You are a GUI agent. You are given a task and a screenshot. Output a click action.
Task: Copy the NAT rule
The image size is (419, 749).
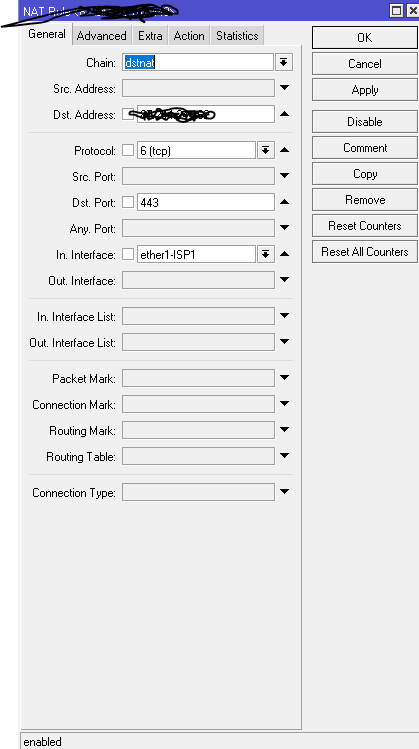[x=365, y=174]
